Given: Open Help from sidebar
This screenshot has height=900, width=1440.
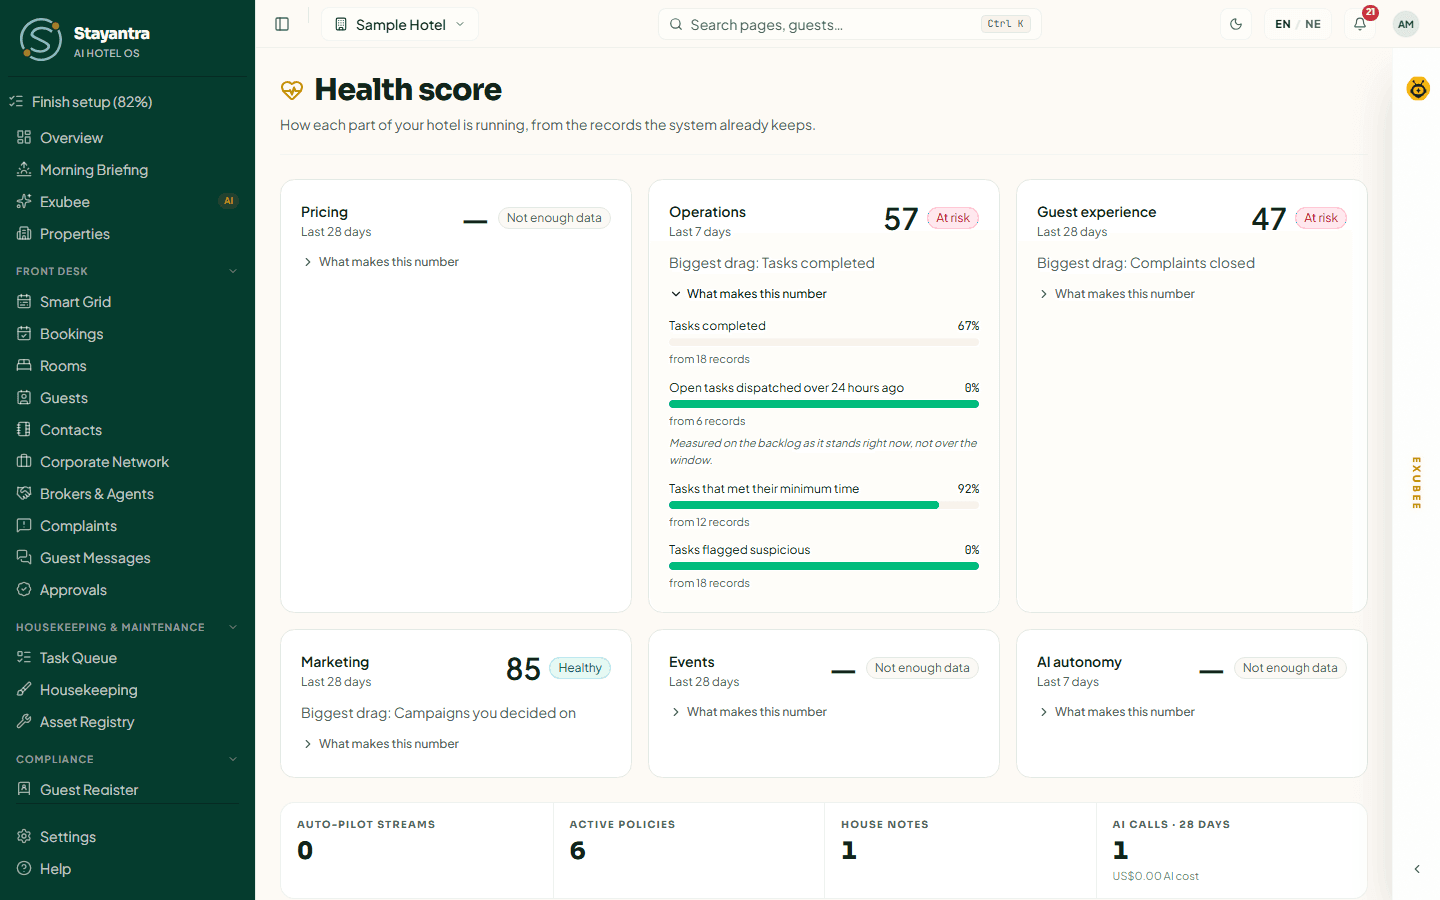Looking at the screenshot, I should (127, 869).
